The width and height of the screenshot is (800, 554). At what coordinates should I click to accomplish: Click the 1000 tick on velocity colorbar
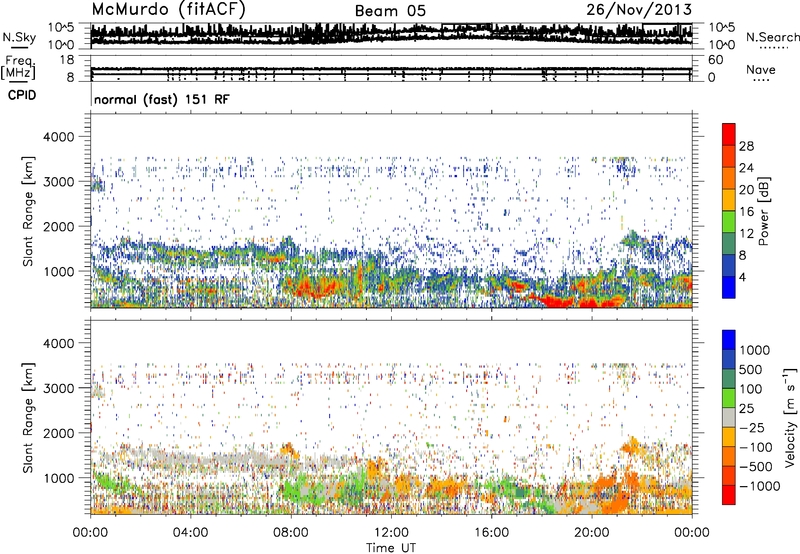click(x=755, y=350)
